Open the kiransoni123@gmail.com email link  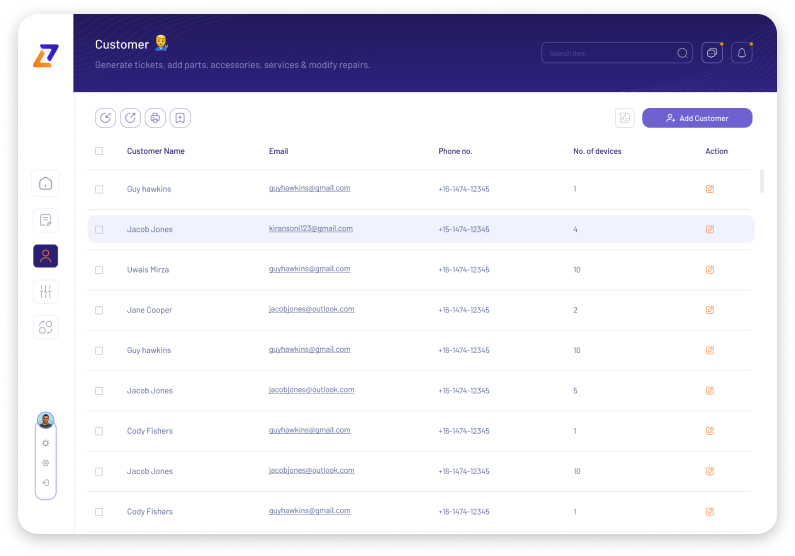tap(310, 229)
